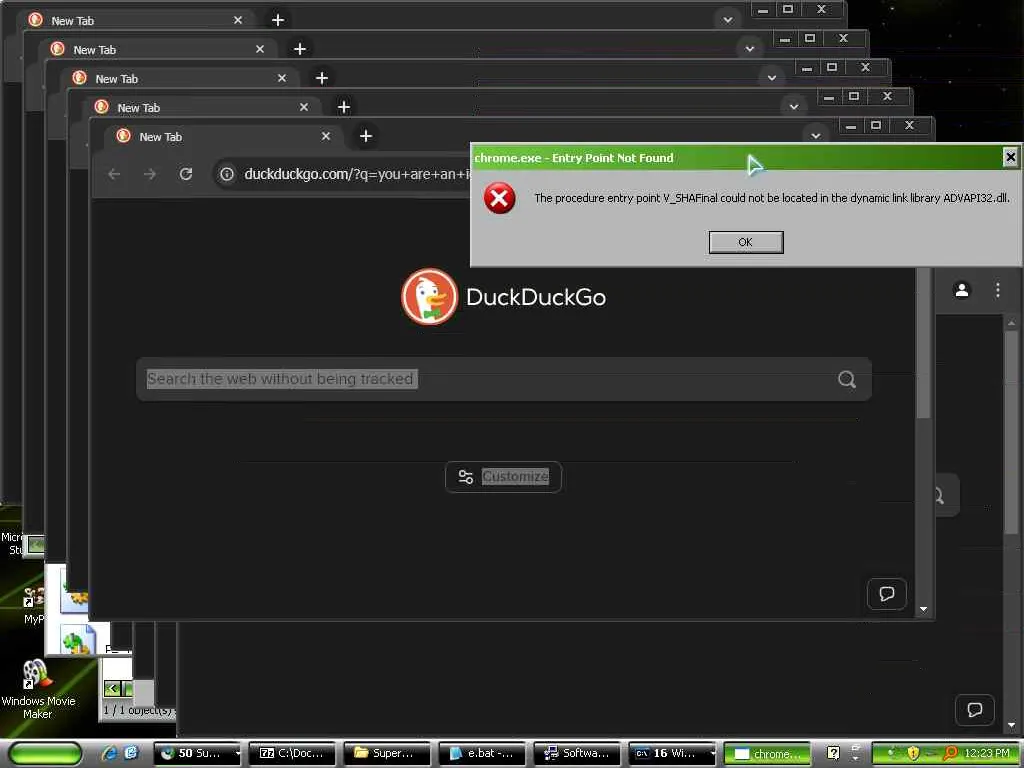Reload the page in the front browser window
This screenshot has height=768, width=1024.
[186, 174]
